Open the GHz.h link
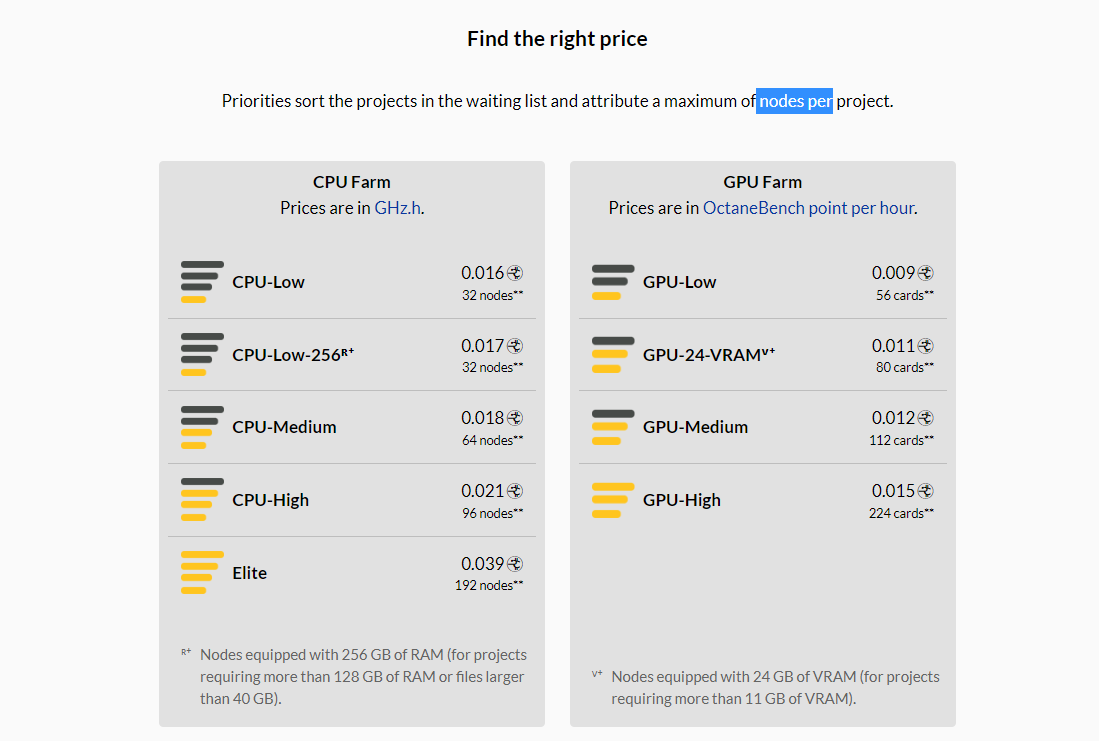This screenshot has height=741, width=1099. (x=397, y=208)
